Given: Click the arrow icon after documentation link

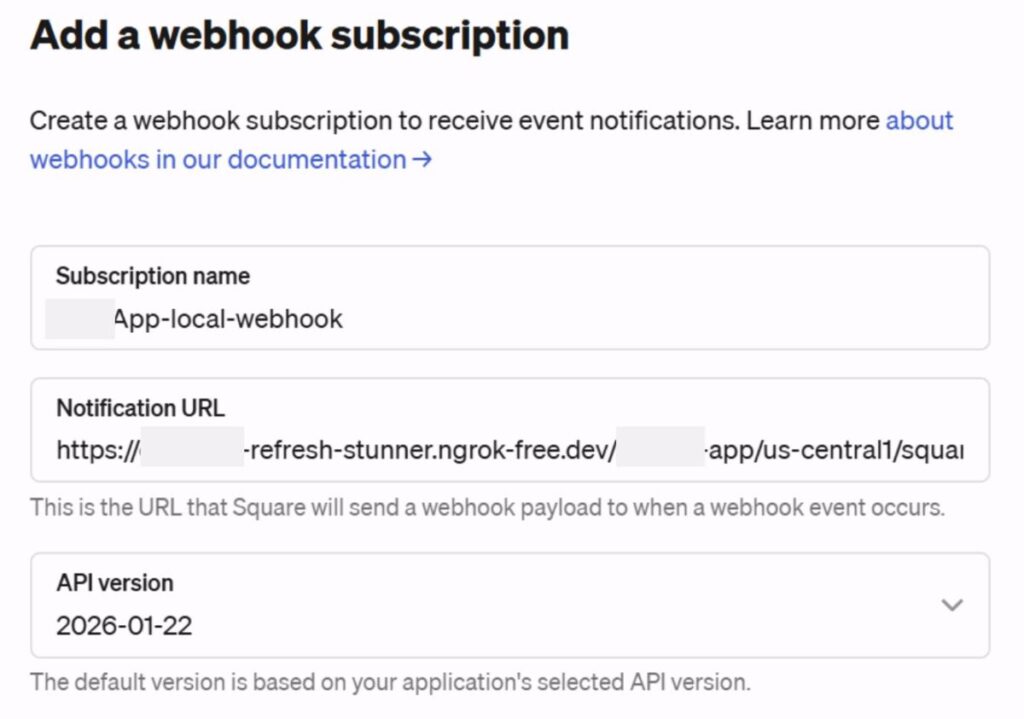Looking at the screenshot, I should point(422,160).
